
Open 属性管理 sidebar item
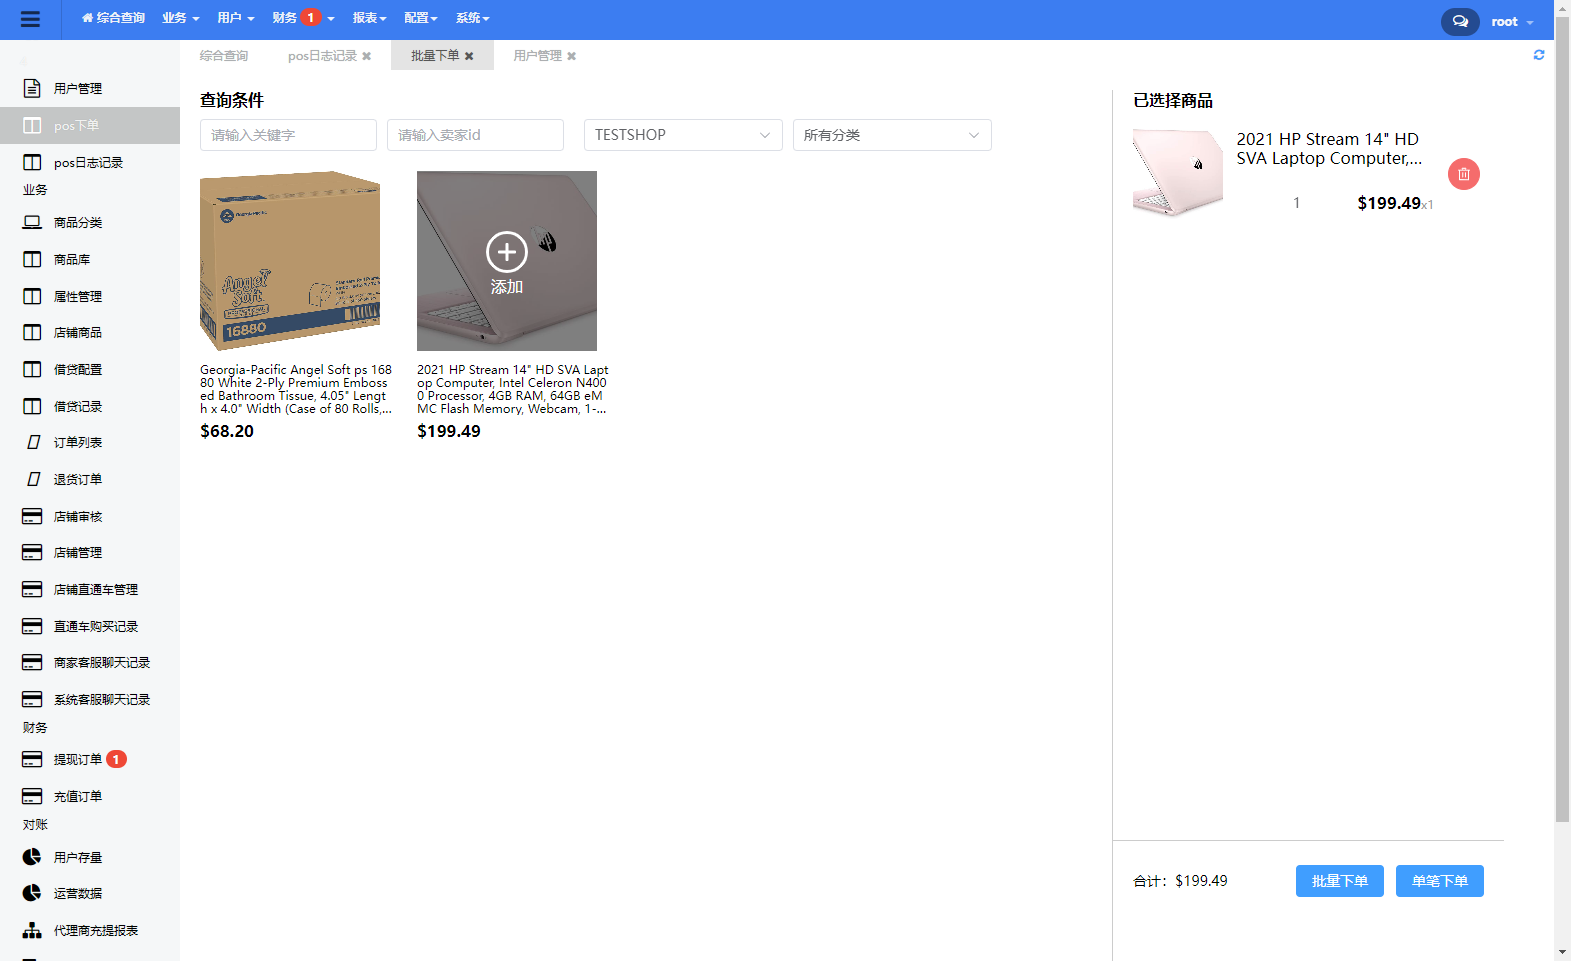pos(90,296)
